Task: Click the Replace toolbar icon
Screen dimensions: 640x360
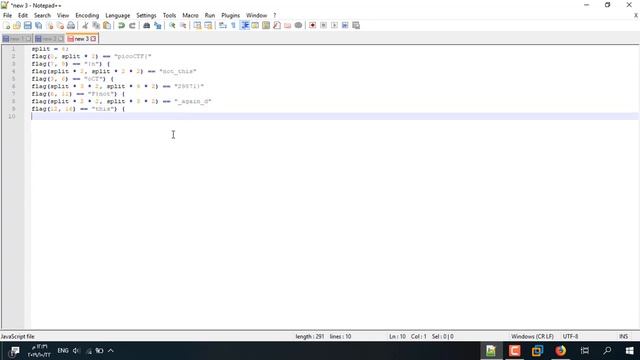Action: coord(157,25)
